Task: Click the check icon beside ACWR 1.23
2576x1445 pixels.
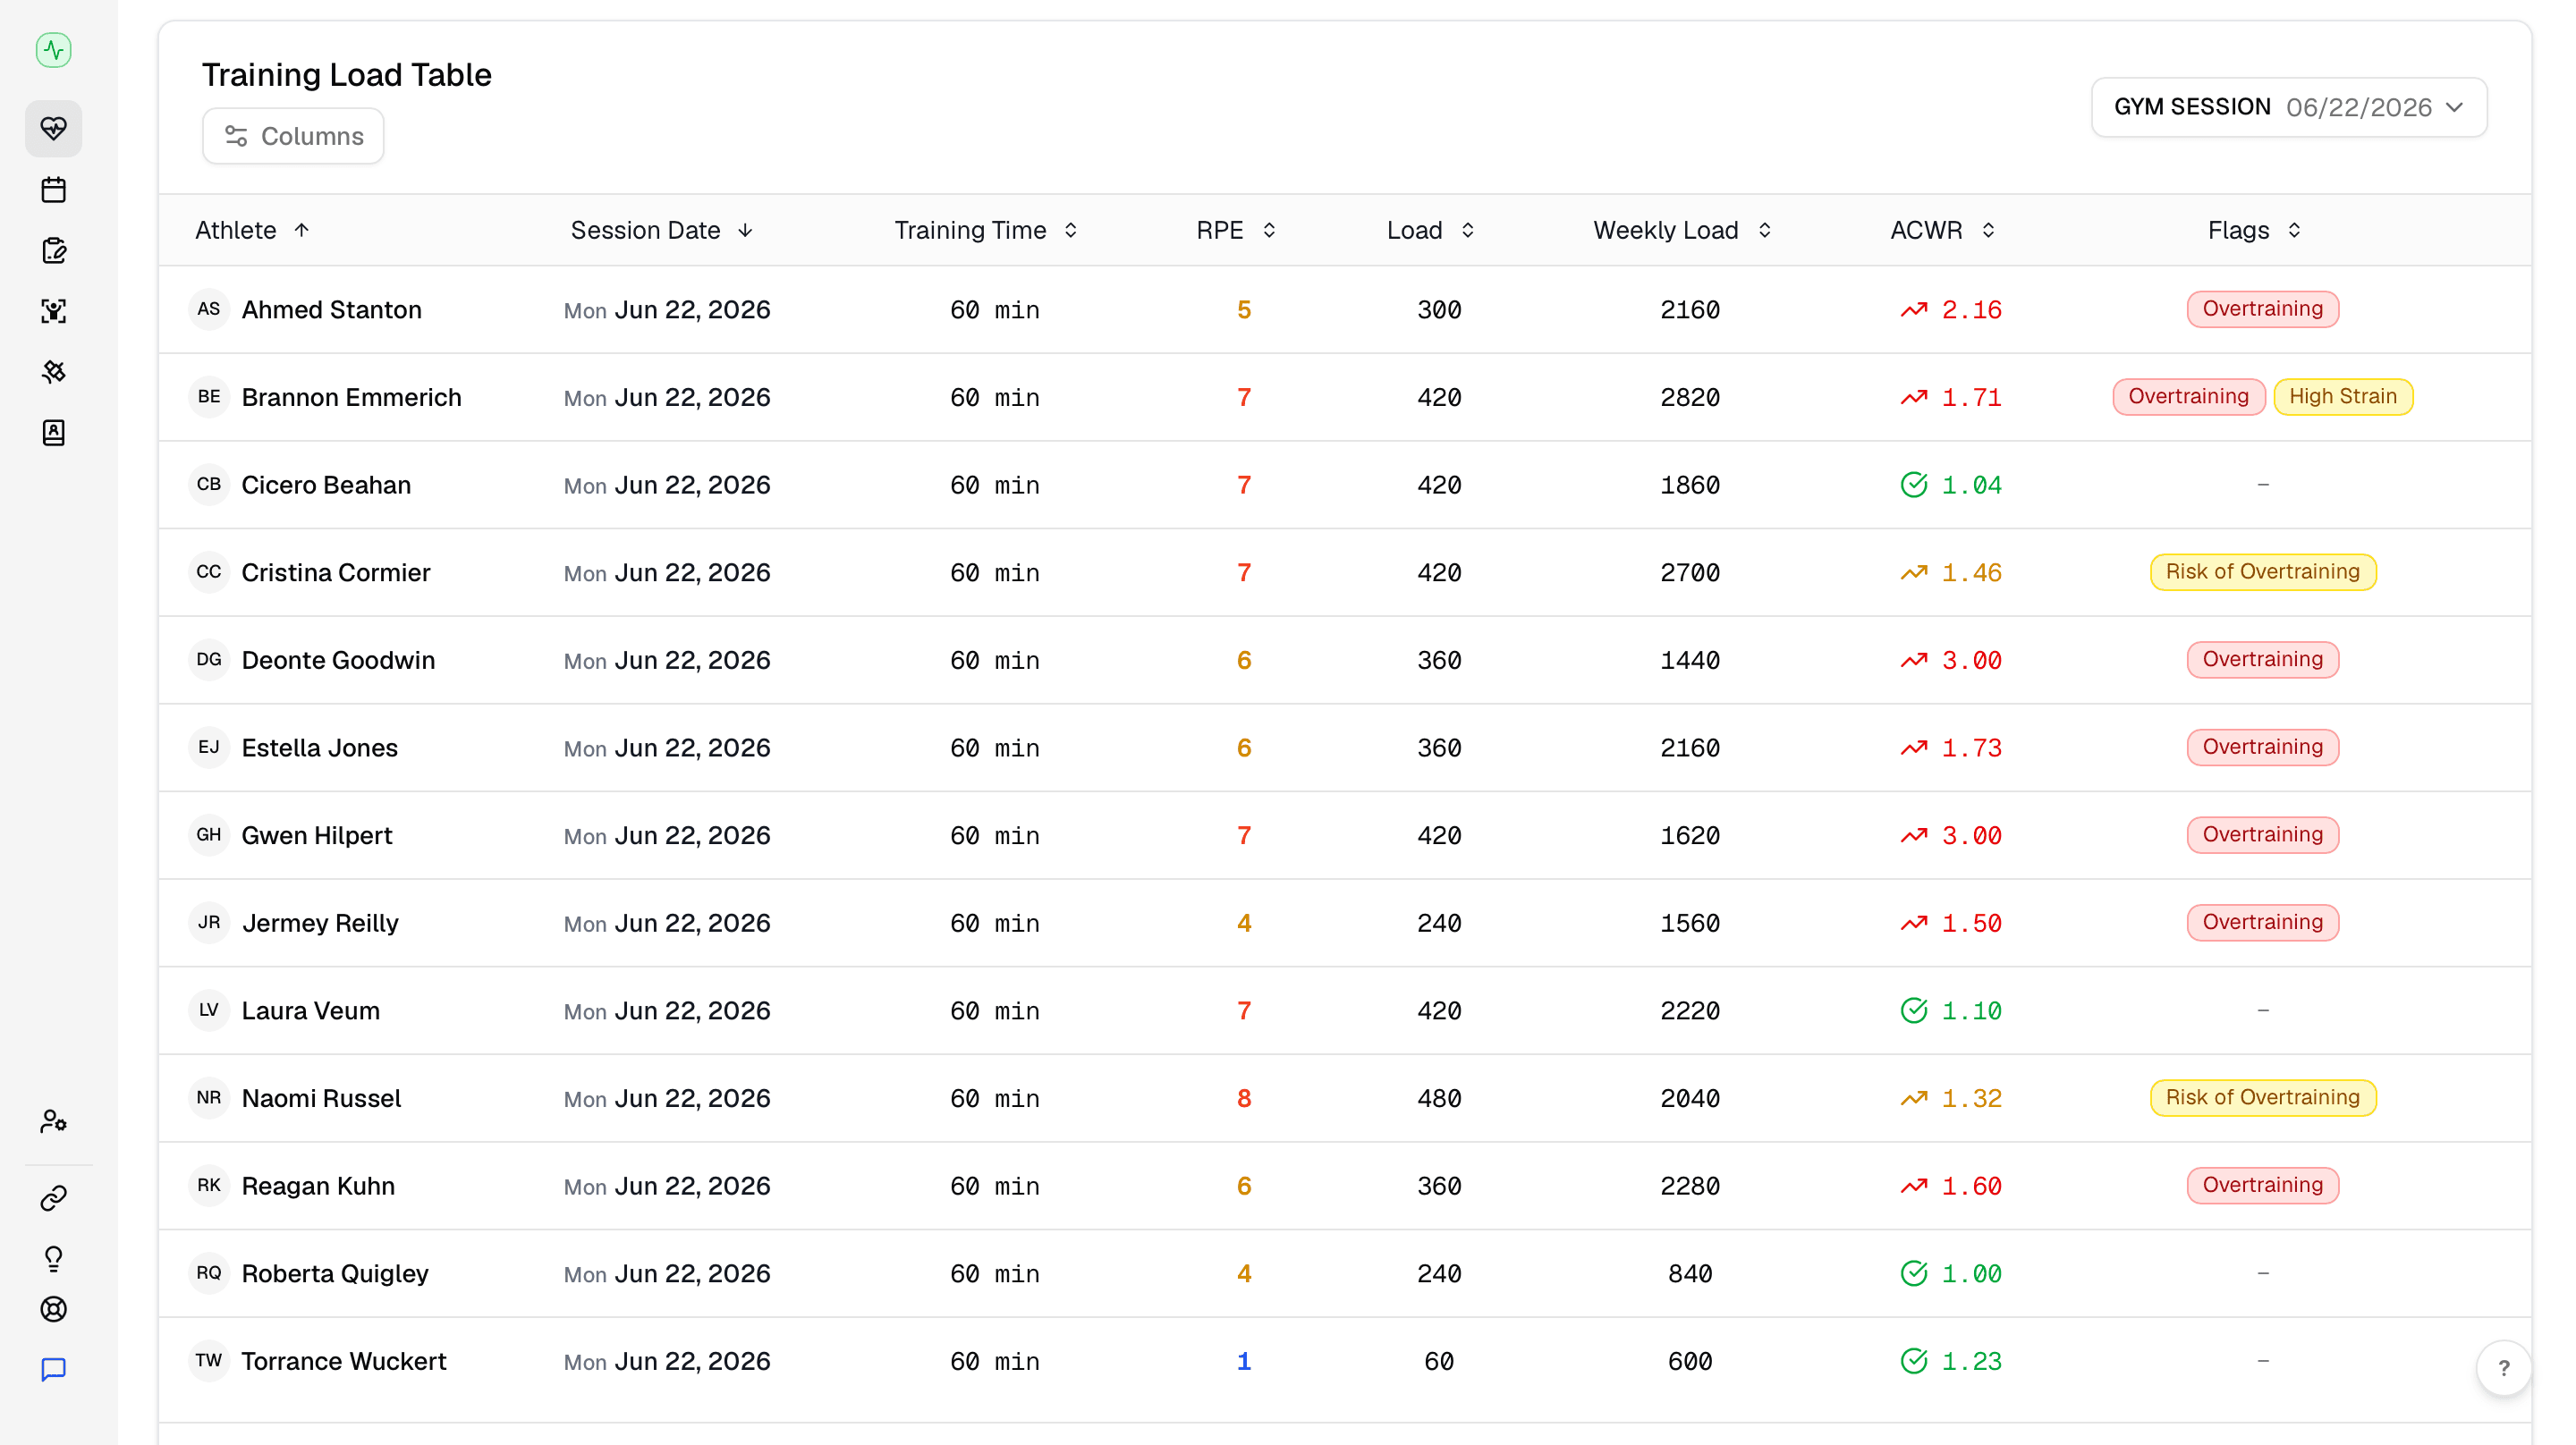Action: [x=1913, y=1361]
